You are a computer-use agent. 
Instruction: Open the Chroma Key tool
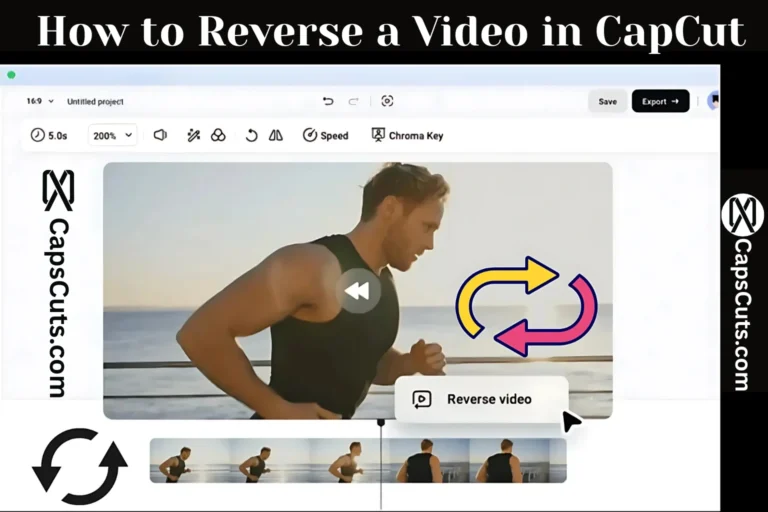tap(407, 135)
